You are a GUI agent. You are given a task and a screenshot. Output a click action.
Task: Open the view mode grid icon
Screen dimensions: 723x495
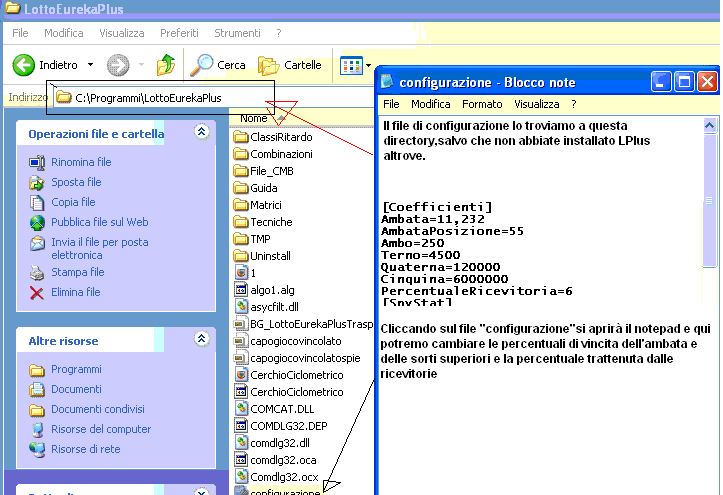351,65
